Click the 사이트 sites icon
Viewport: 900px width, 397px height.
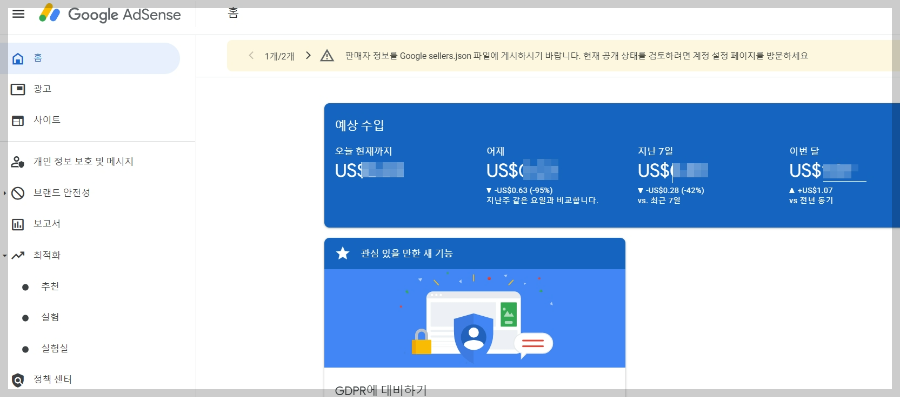pos(18,120)
